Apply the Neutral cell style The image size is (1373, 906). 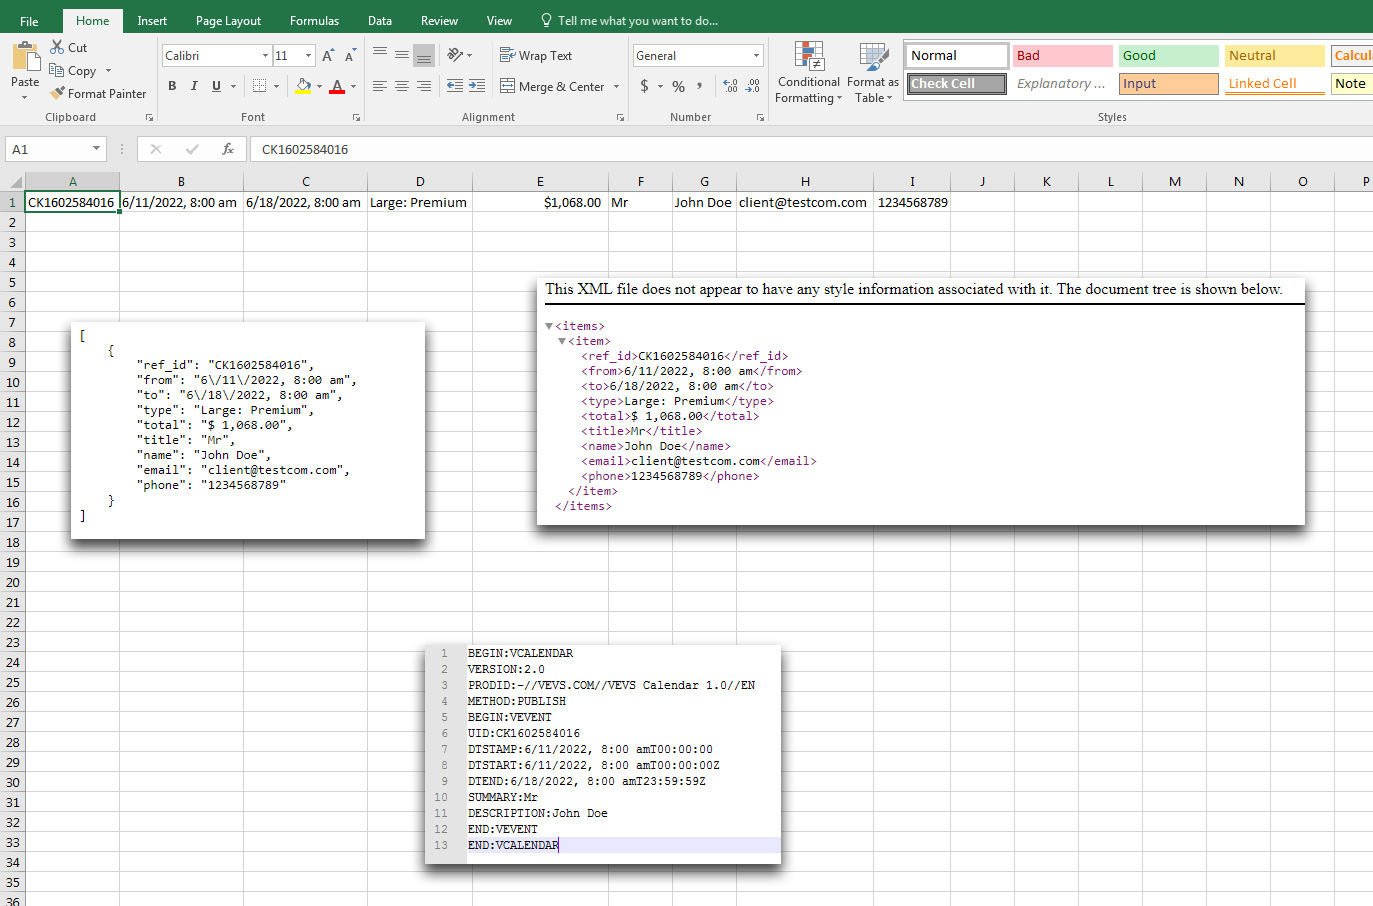coord(1274,56)
